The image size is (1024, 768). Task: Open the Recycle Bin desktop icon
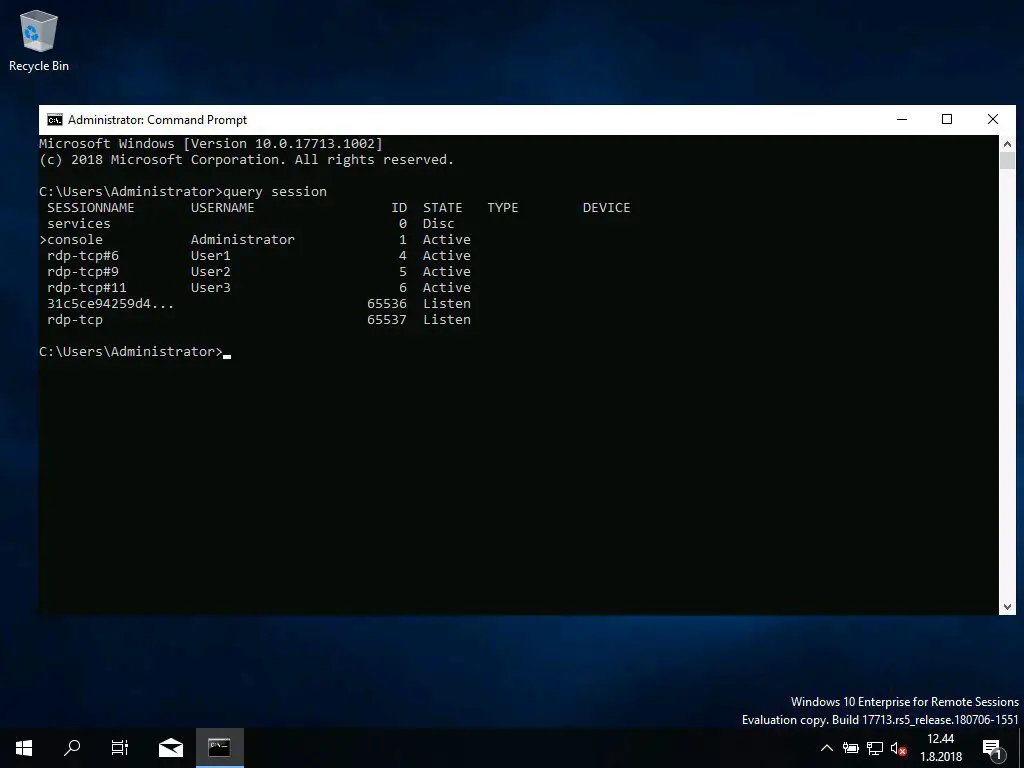(39, 40)
